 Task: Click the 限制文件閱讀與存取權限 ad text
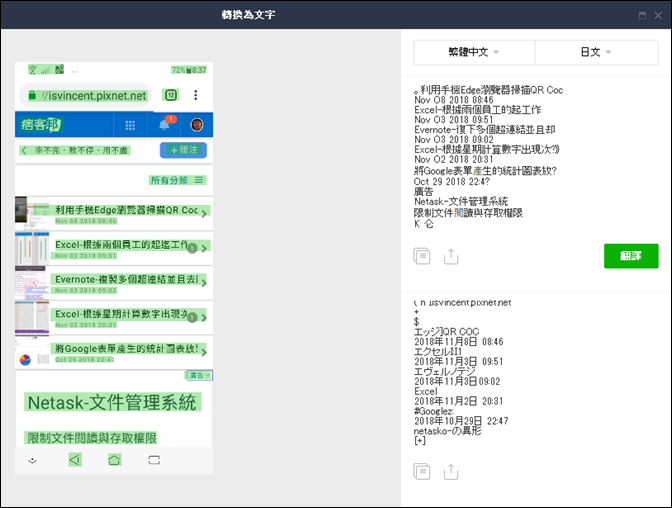tap(92, 438)
